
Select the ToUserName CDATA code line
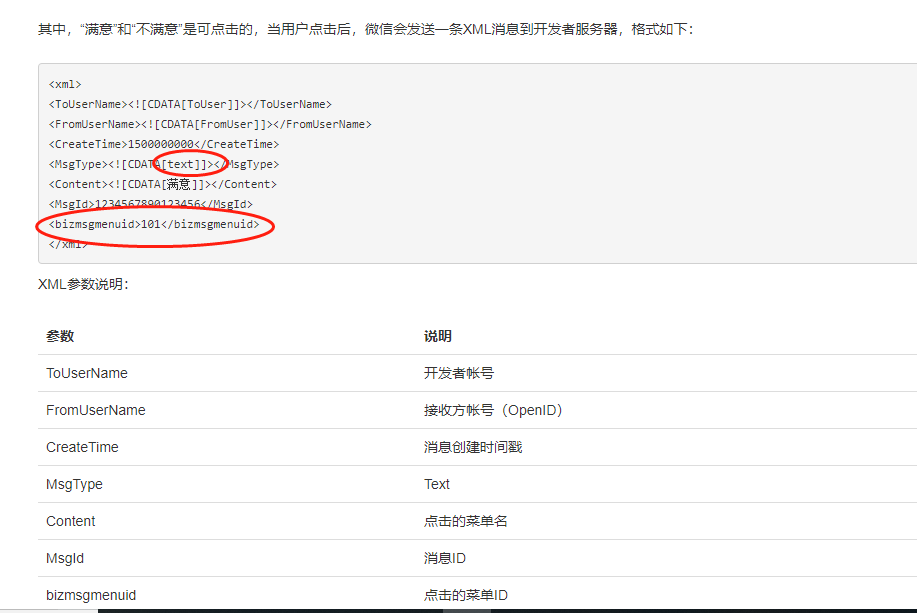point(190,104)
